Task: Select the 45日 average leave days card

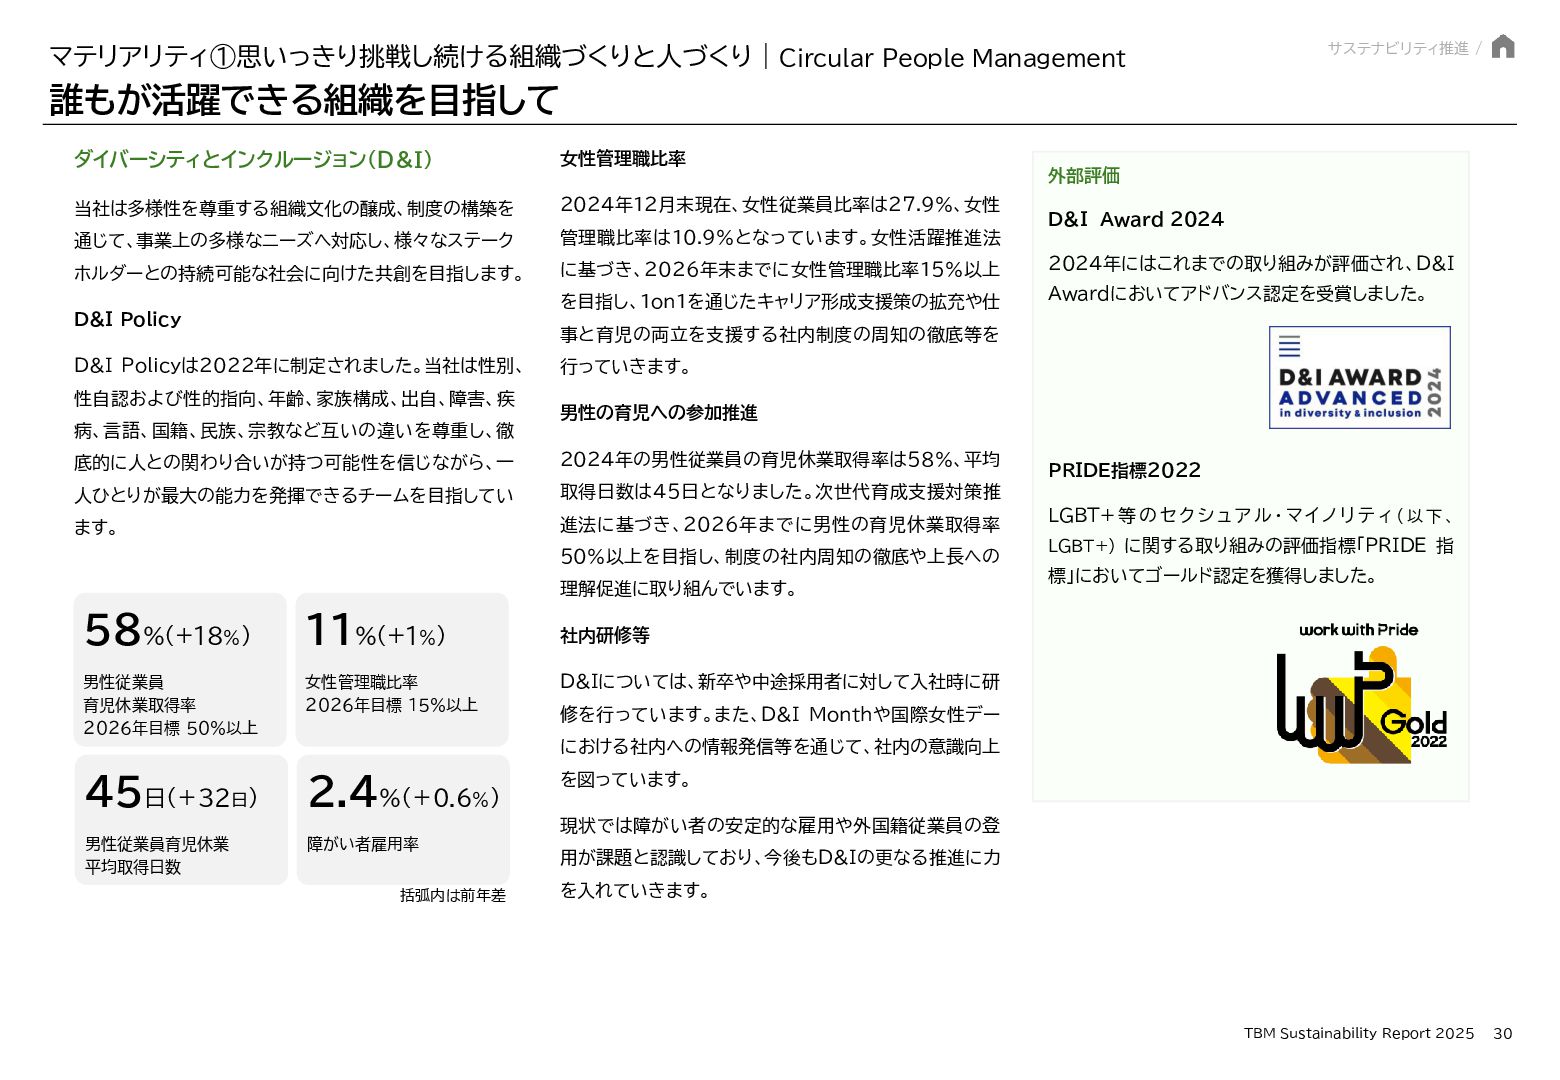Action: pos(181,820)
